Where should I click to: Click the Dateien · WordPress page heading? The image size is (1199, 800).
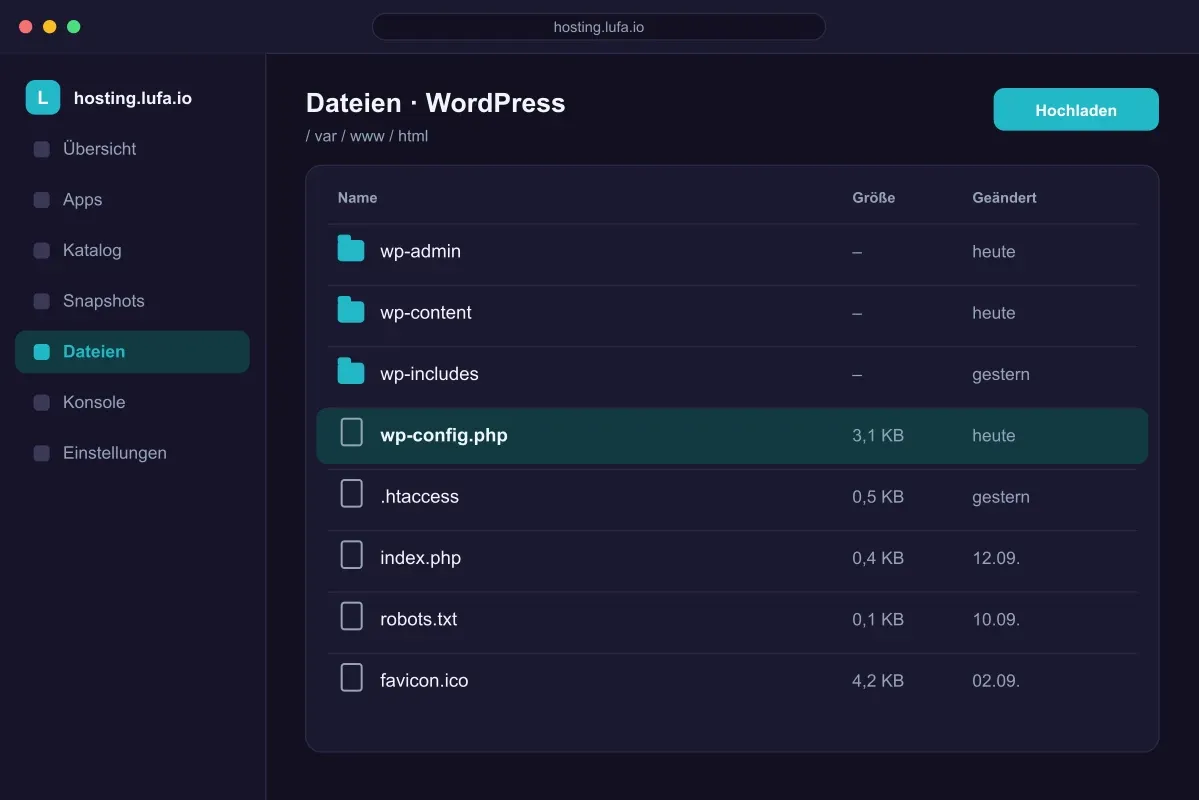[435, 102]
